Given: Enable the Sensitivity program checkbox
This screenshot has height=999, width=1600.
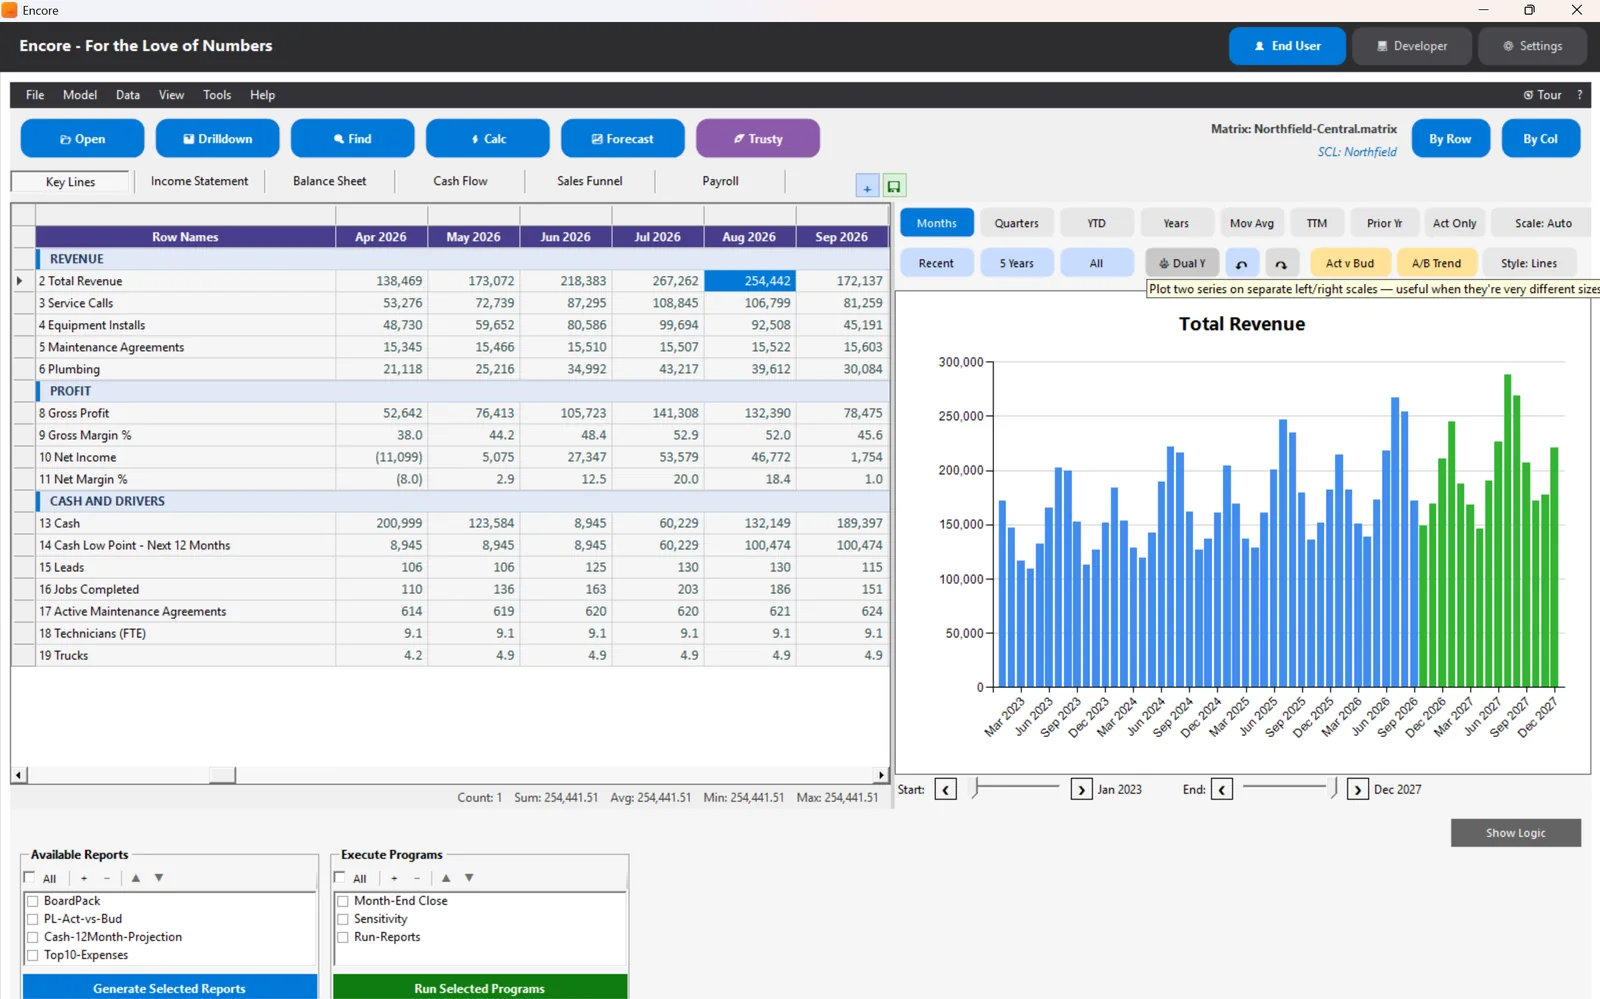Looking at the screenshot, I should (x=343, y=919).
